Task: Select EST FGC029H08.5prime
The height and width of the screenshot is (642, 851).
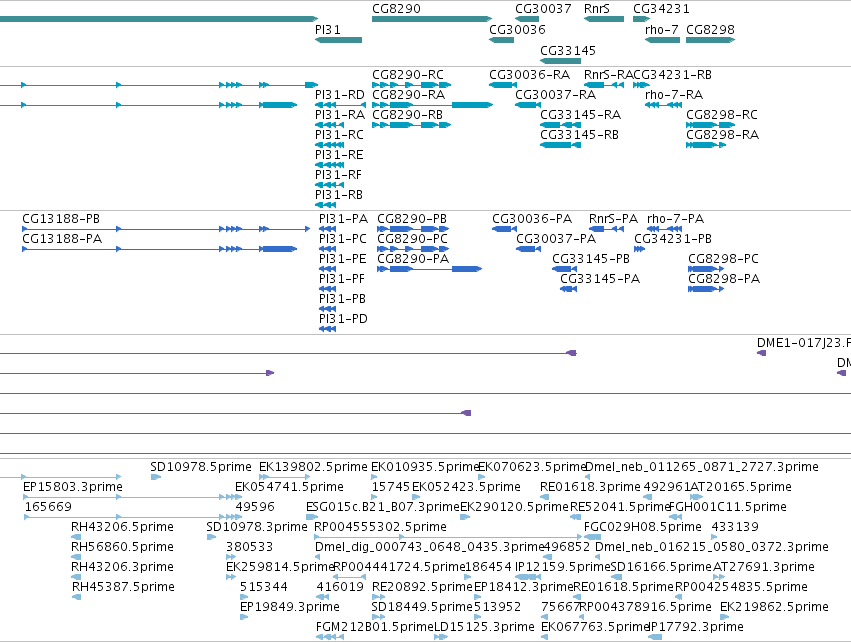Action: coord(592,537)
